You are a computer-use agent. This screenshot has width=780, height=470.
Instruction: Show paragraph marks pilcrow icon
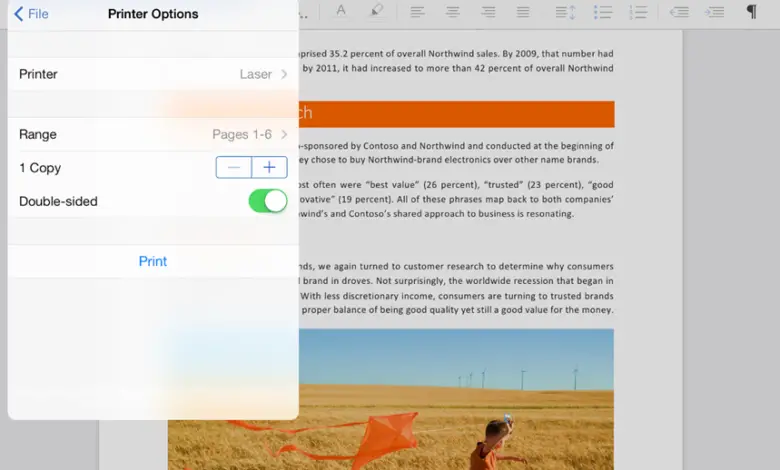pyautogui.click(x=752, y=12)
